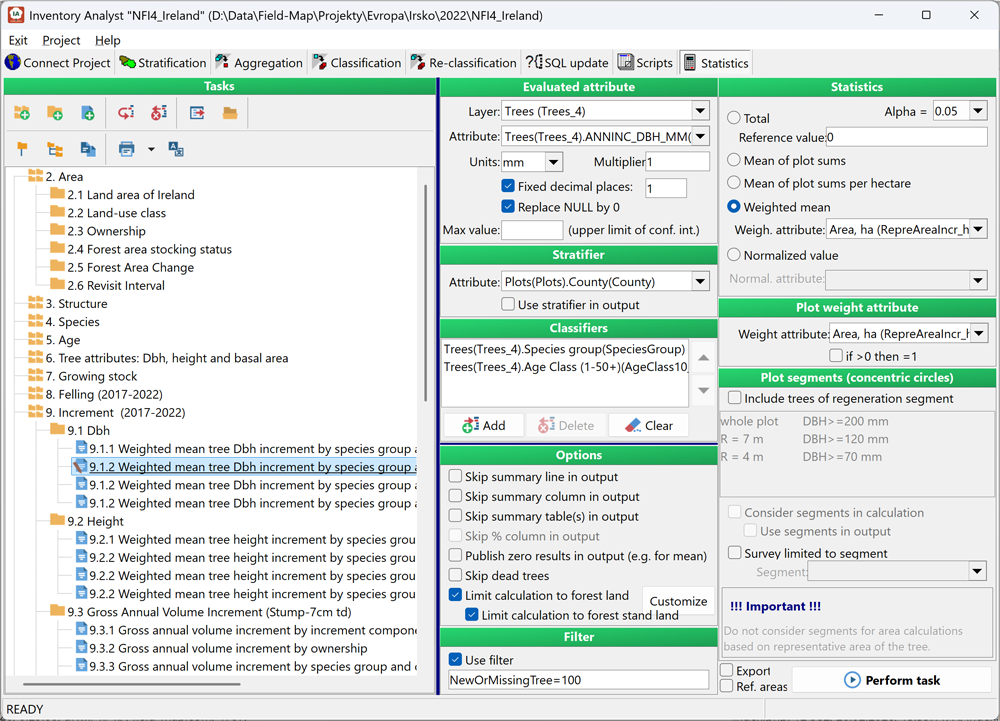Click the folder tree structure icon
Screen dimensions: 1000x721
[x=55, y=149]
